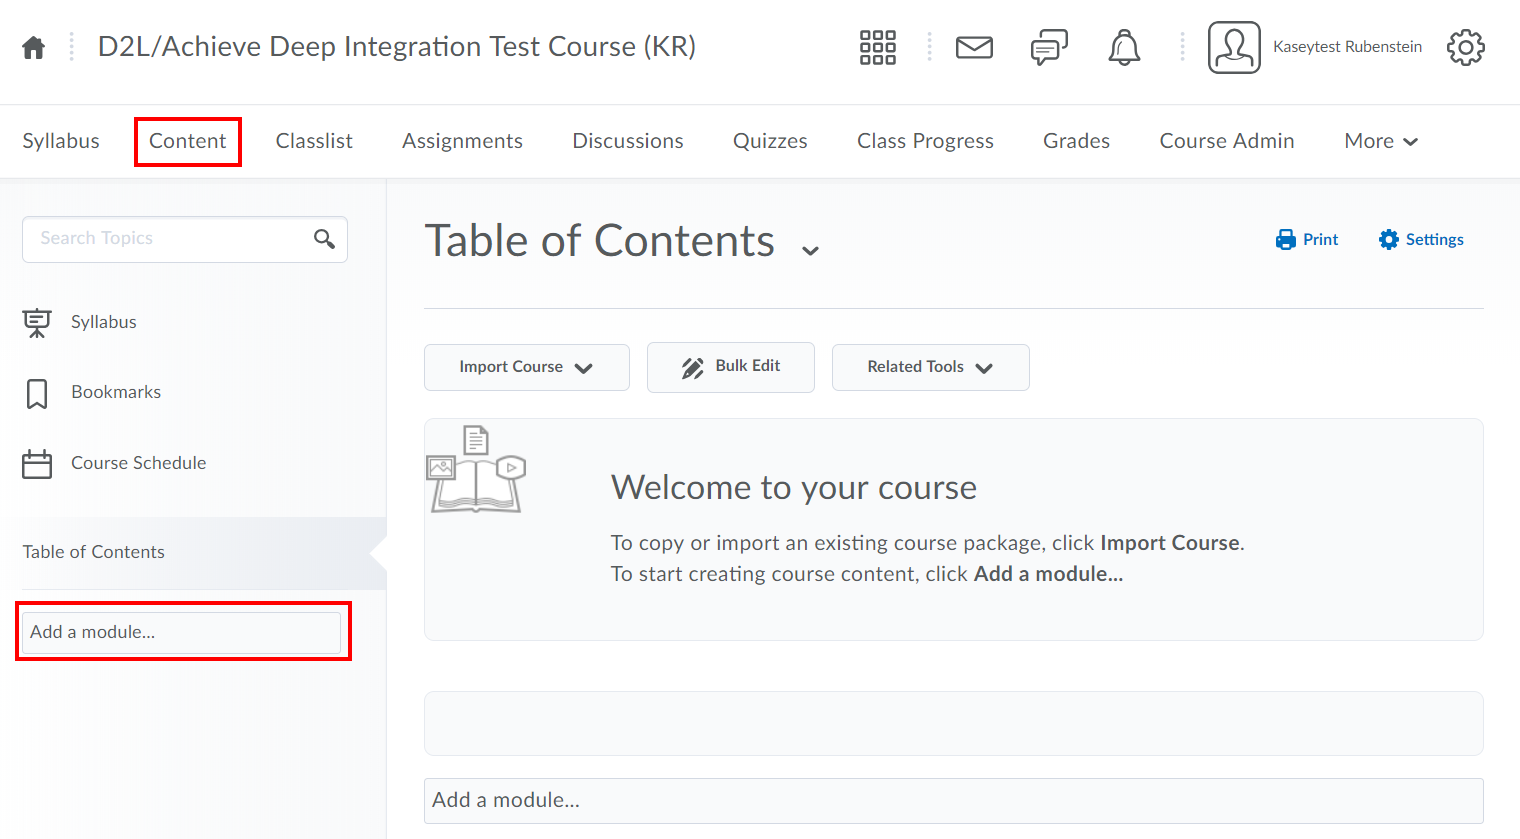Image resolution: width=1520 pixels, height=839 pixels.
Task: Click the search magnifier in Search Topics
Action: click(x=324, y=239)
